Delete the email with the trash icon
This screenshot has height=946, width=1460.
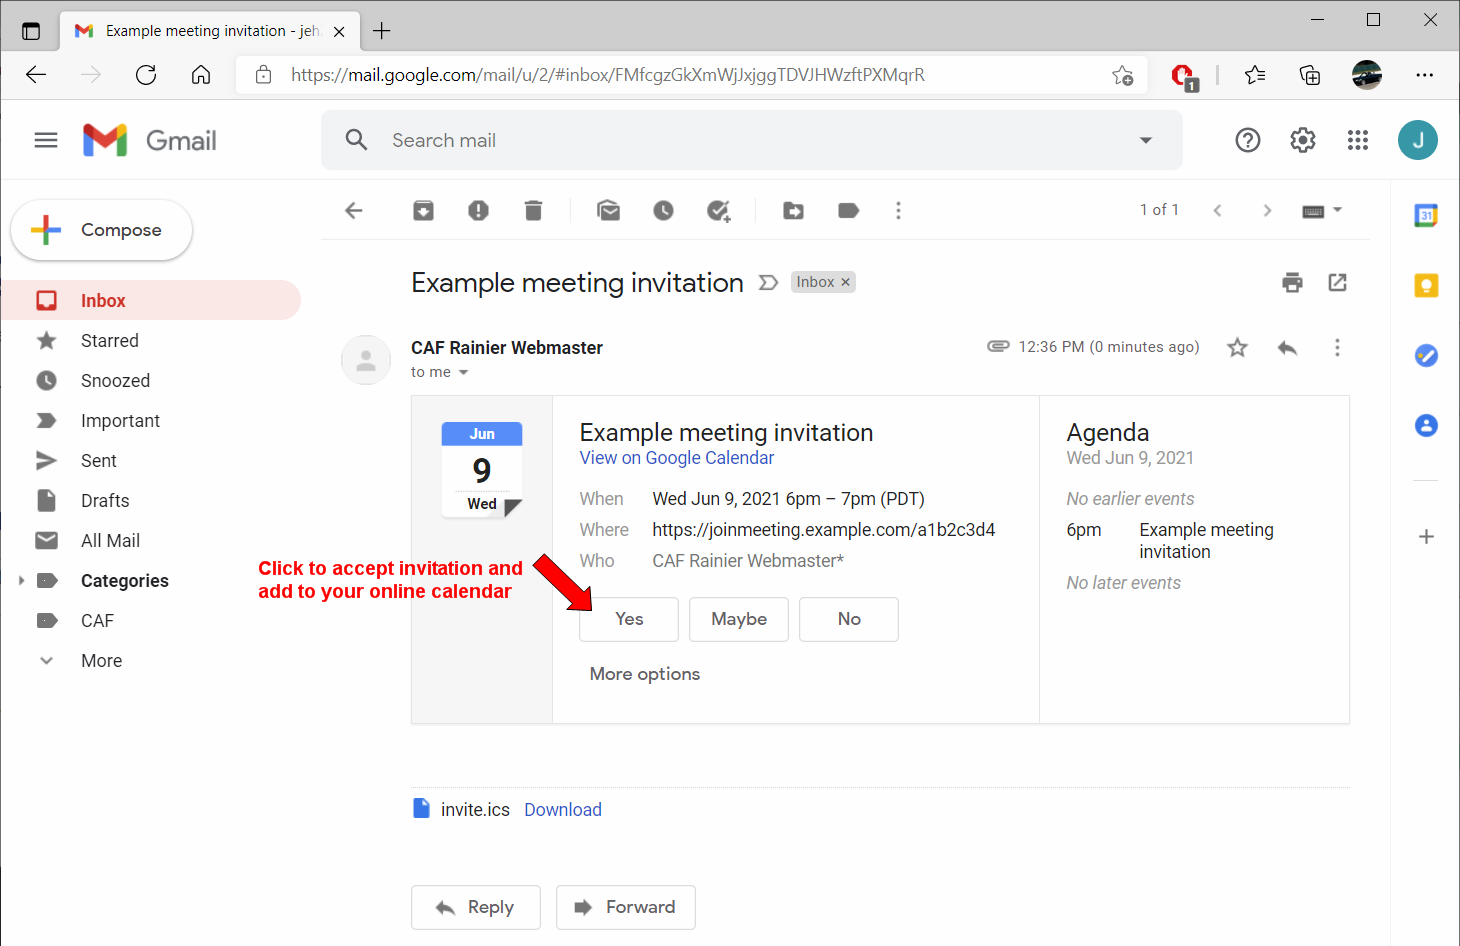(533, 211)
